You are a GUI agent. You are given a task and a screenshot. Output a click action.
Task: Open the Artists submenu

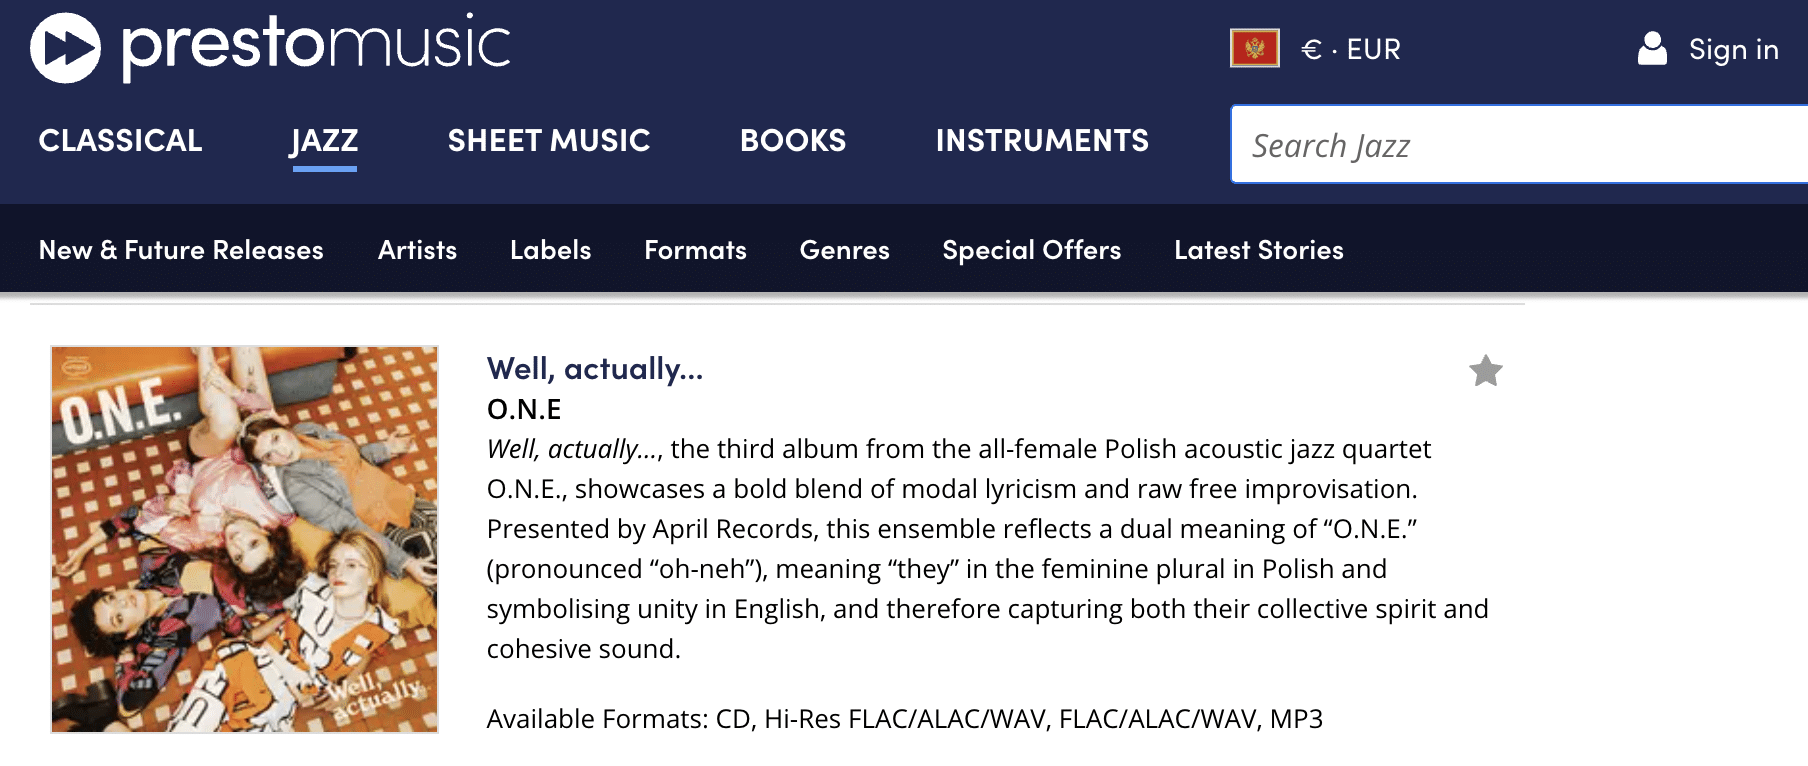(417, 250)
